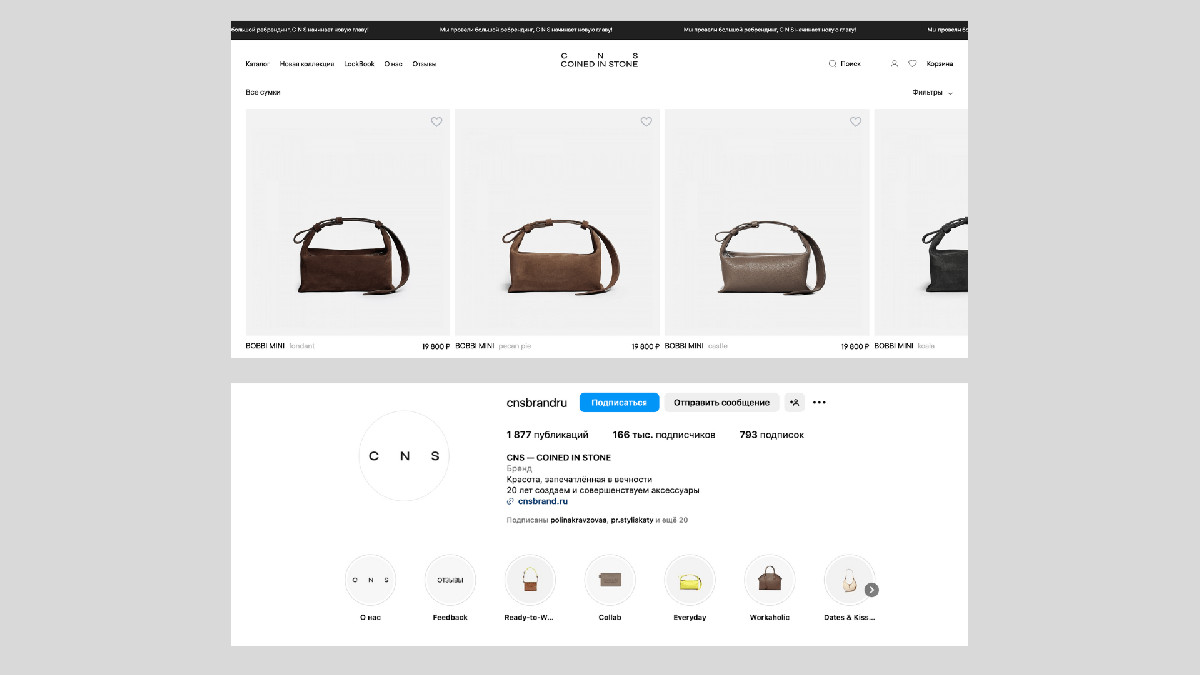
Task: Toggle favorite heart on second Bobbi Mini bag
Action: pos(646,122)
